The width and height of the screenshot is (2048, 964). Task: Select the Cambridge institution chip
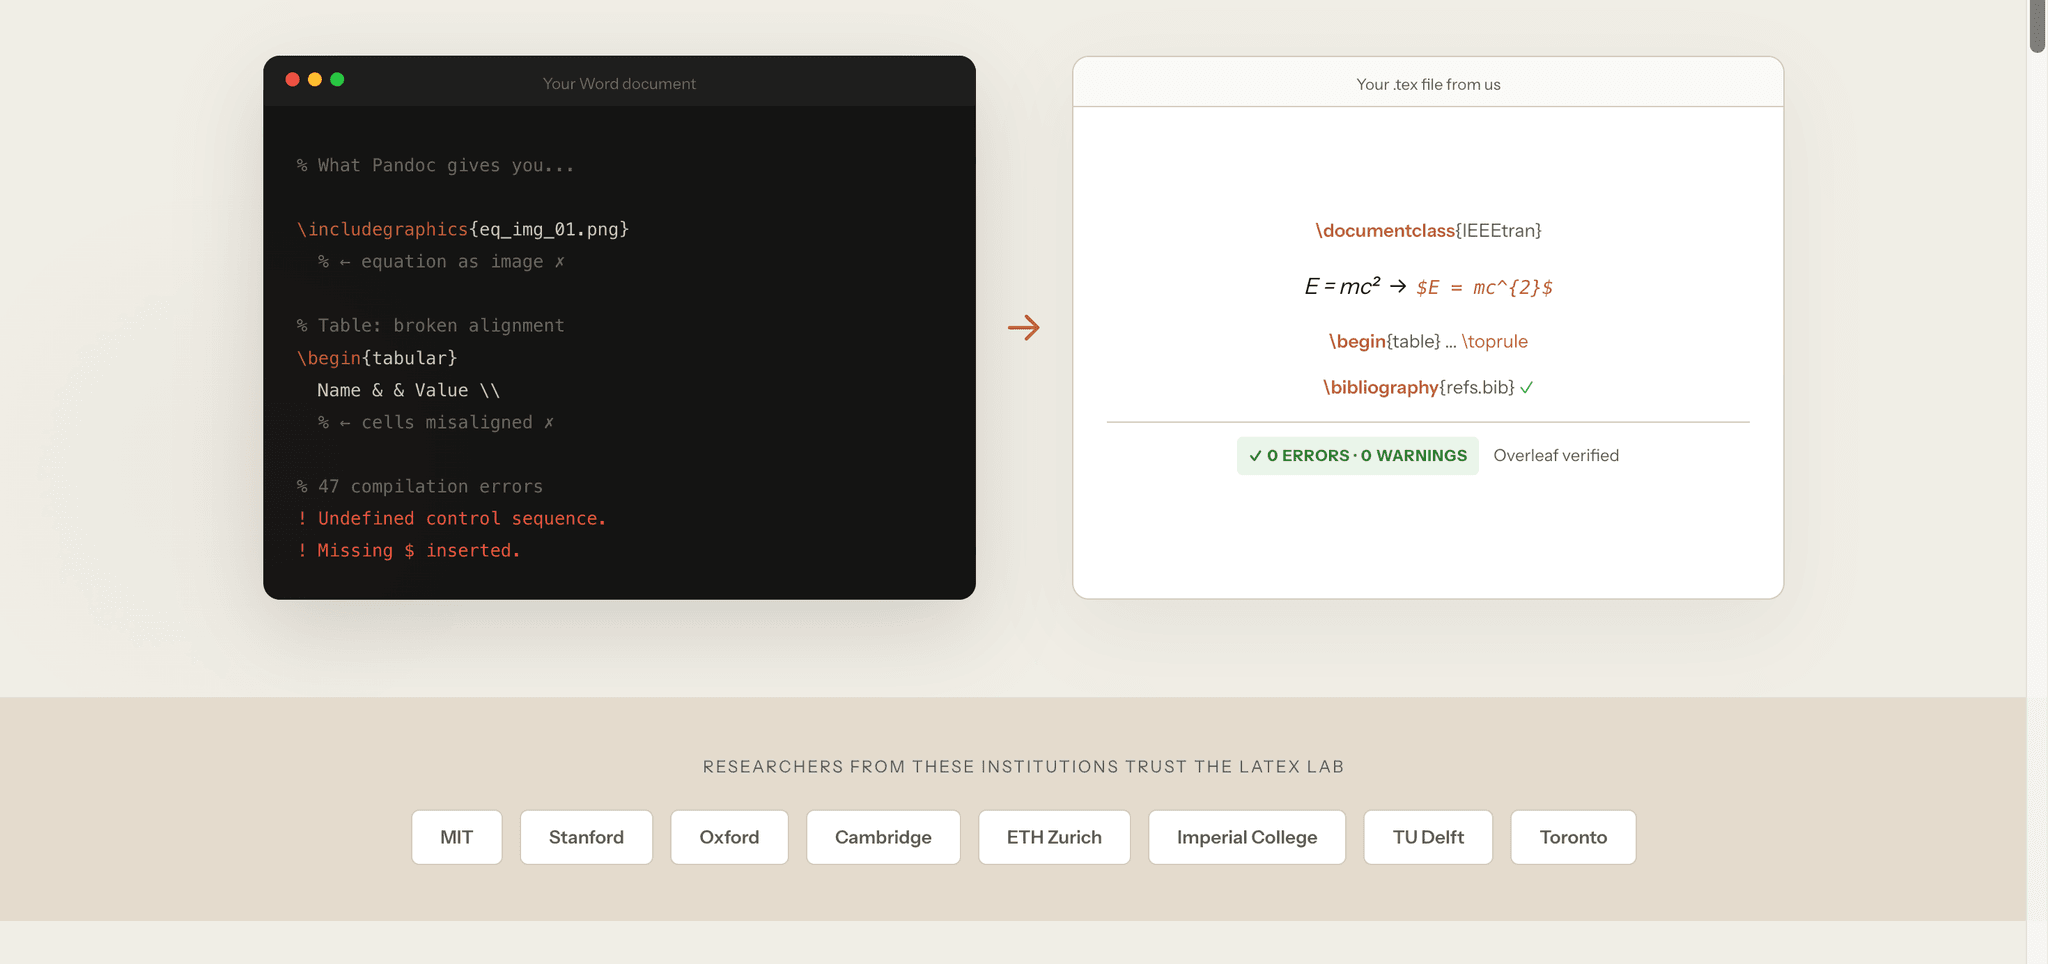(883, 837)
